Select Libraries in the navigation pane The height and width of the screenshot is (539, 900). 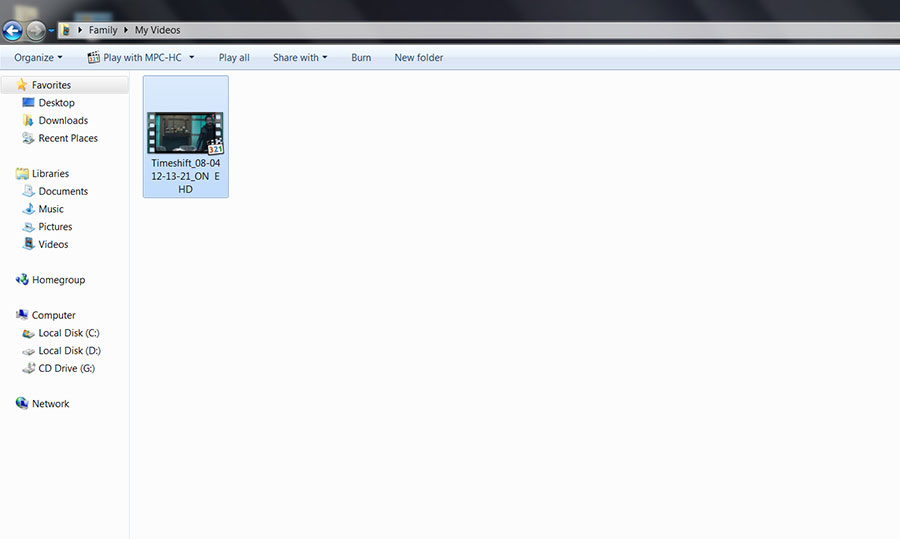pos(50,173)
